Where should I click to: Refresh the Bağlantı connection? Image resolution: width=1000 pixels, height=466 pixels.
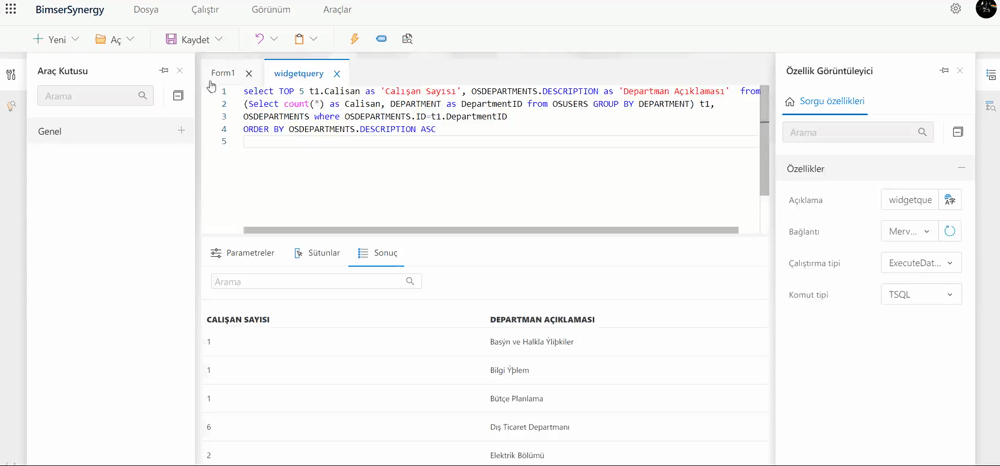tap(950, 231)
